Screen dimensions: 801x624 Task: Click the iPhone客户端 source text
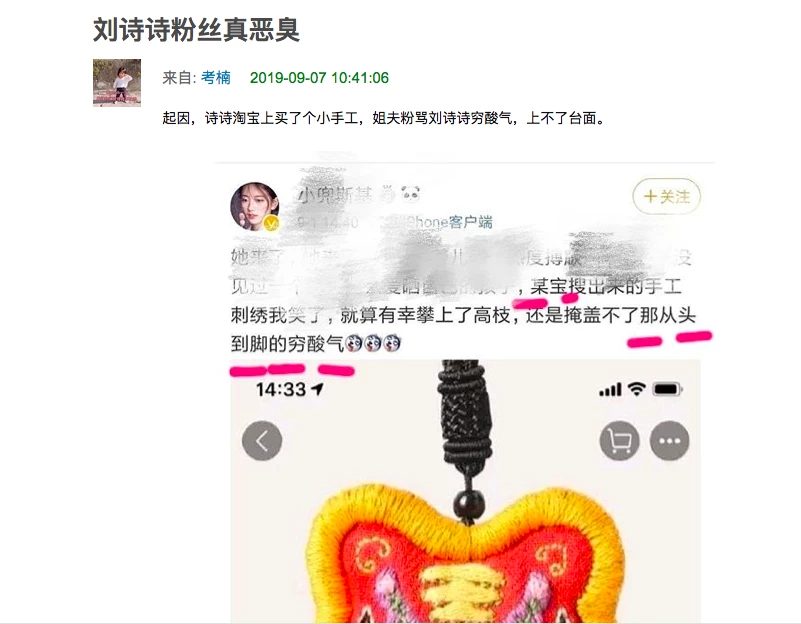pos(449,222)
